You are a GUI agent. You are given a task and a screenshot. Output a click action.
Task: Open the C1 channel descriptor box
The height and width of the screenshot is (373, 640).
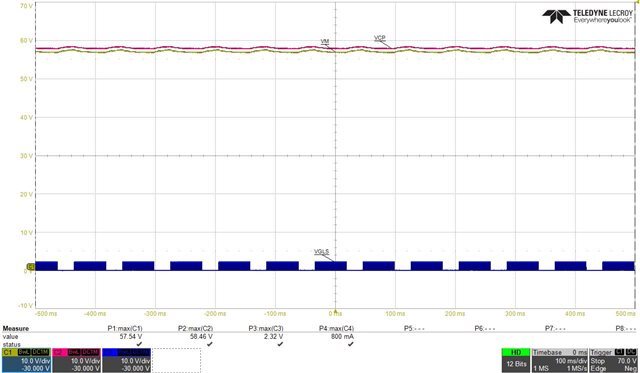(x=26, y=360)
